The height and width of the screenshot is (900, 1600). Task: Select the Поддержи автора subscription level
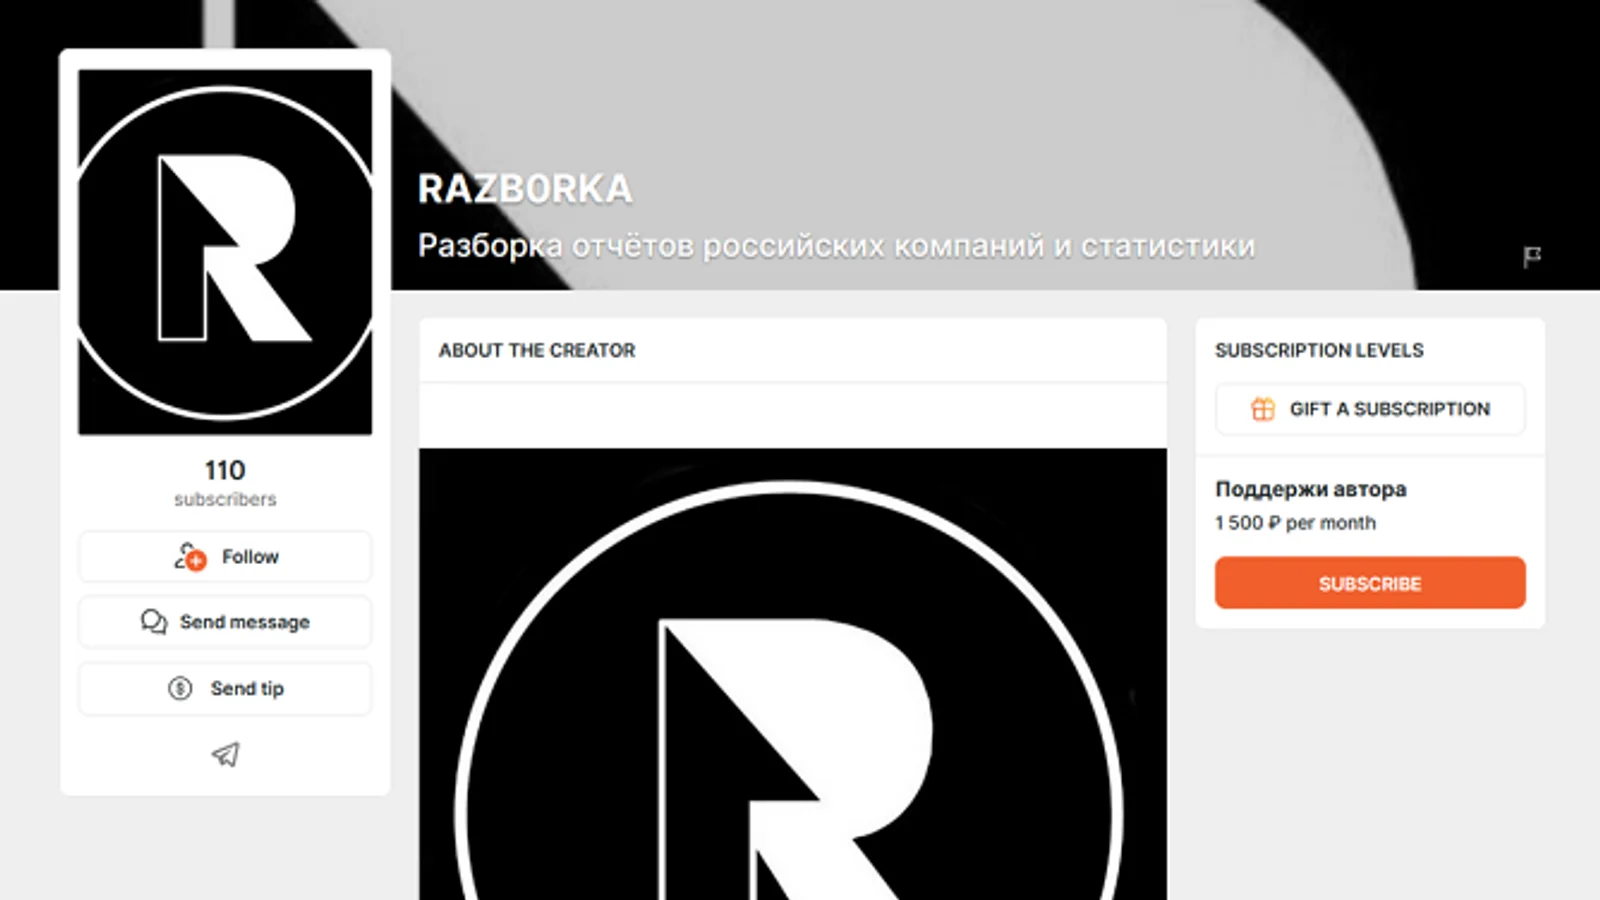pos(1311,490)
